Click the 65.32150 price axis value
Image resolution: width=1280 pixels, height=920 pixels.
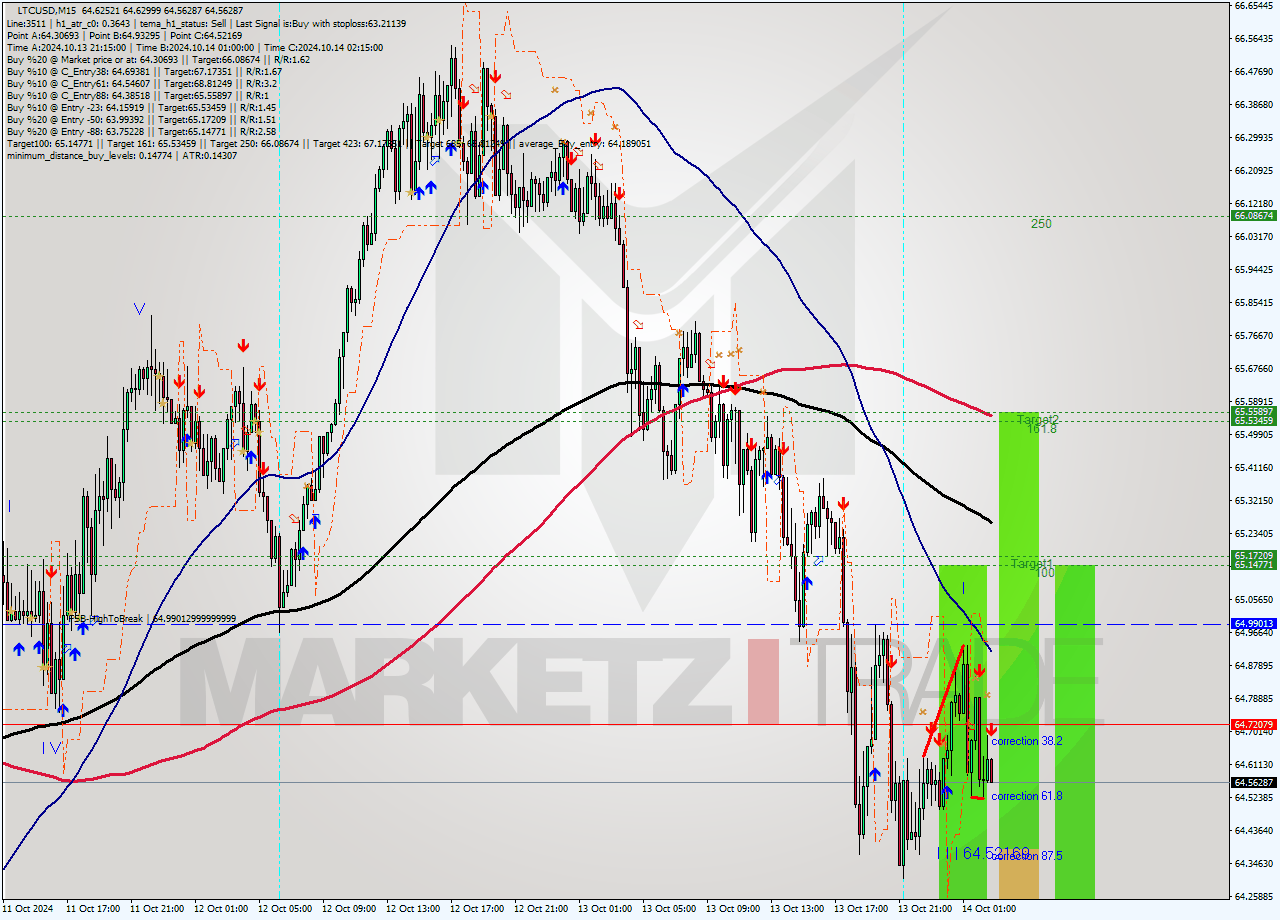pyautogui.click(x=1253, y=500)
